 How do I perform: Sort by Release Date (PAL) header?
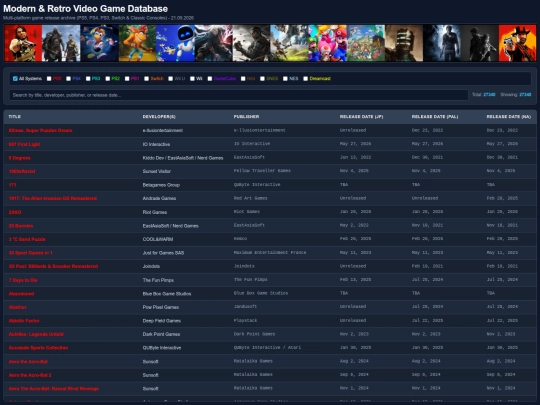[x=435, y=117]
